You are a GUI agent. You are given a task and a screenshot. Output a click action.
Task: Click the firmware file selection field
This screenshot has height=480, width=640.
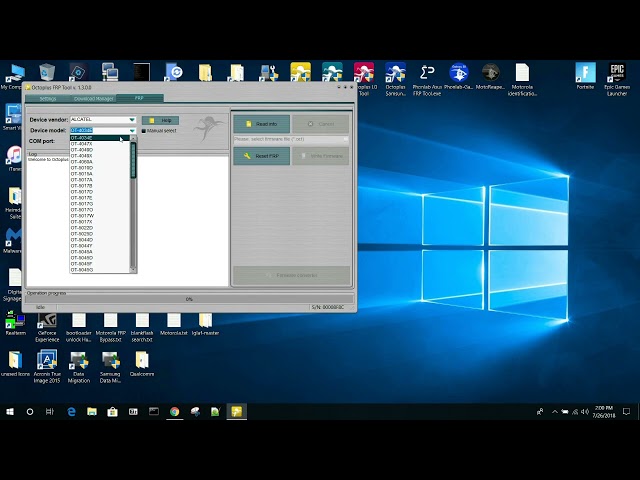[x=291, y=139]
